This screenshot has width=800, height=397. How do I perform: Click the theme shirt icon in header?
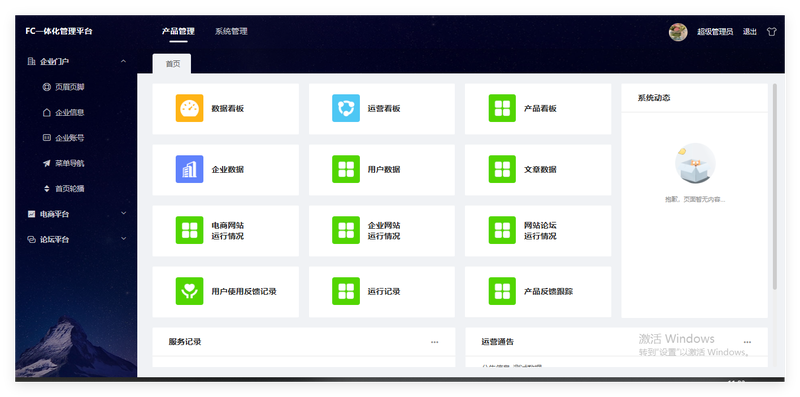point(771,32)
